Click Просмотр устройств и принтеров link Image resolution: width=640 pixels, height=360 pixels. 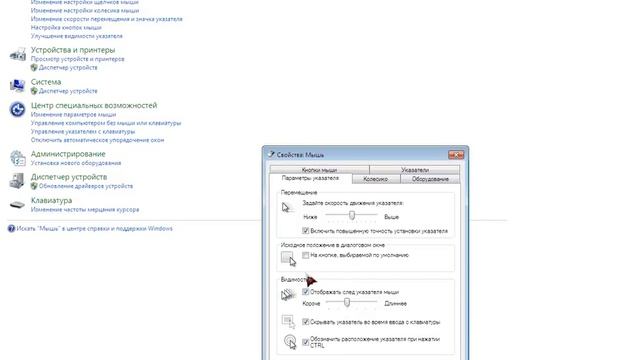pyautogui.click(x=78, y=59)
